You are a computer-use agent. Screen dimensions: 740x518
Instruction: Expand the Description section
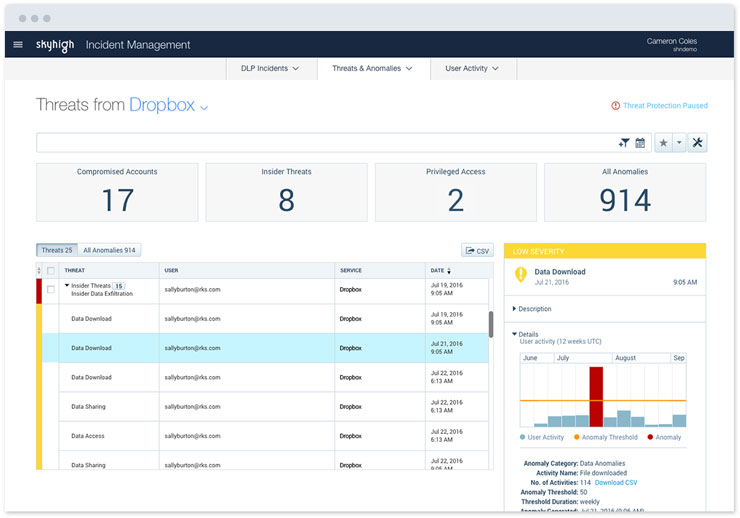[x=532, y=309]
